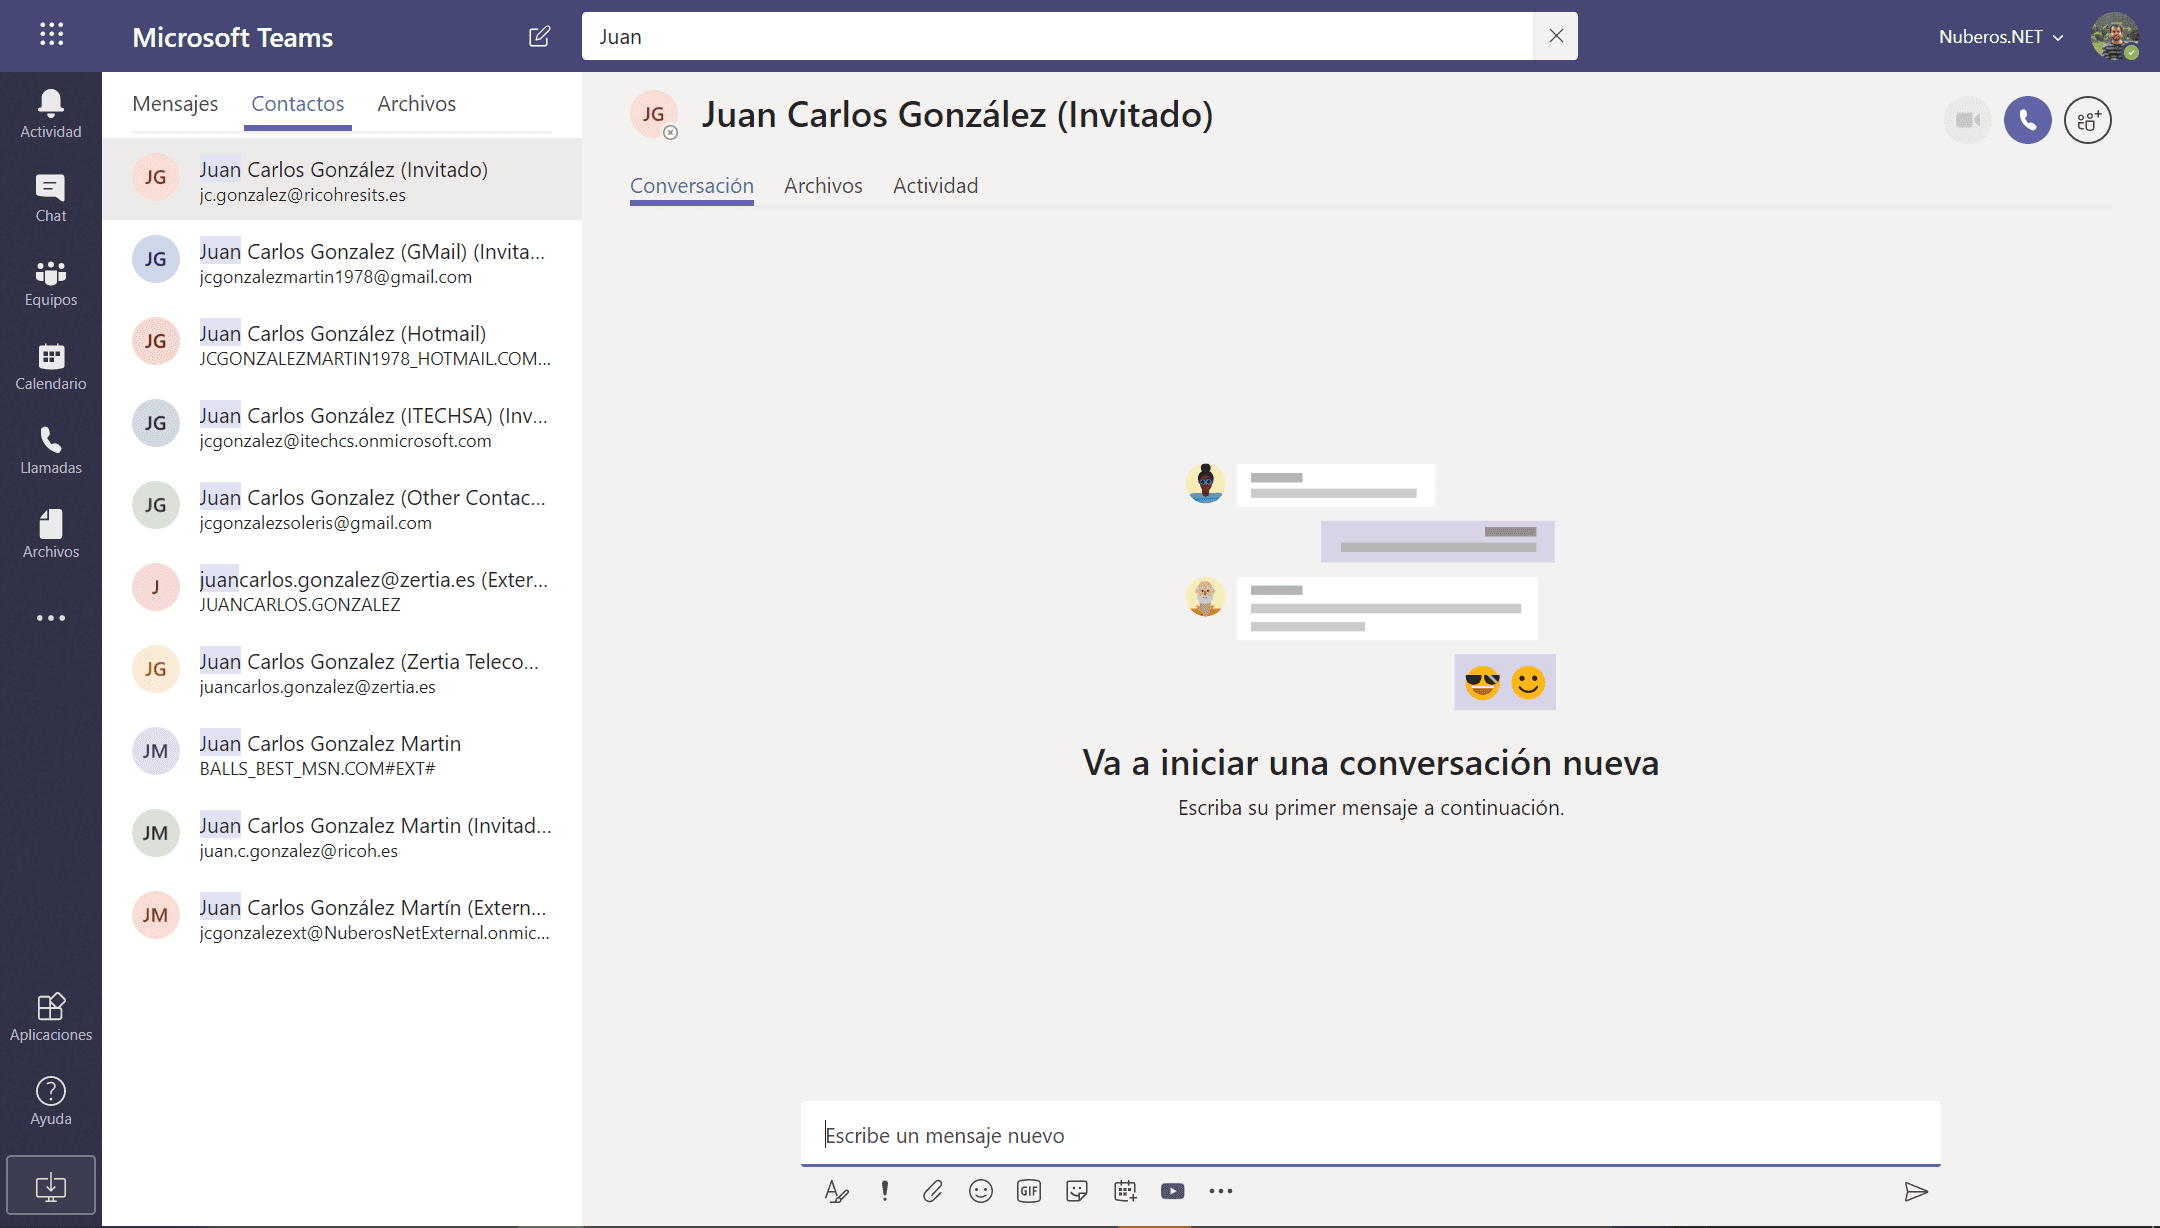Open the message format options
The height and width of the screenshot is (1228, 2160).
[x=836, y=1191]
